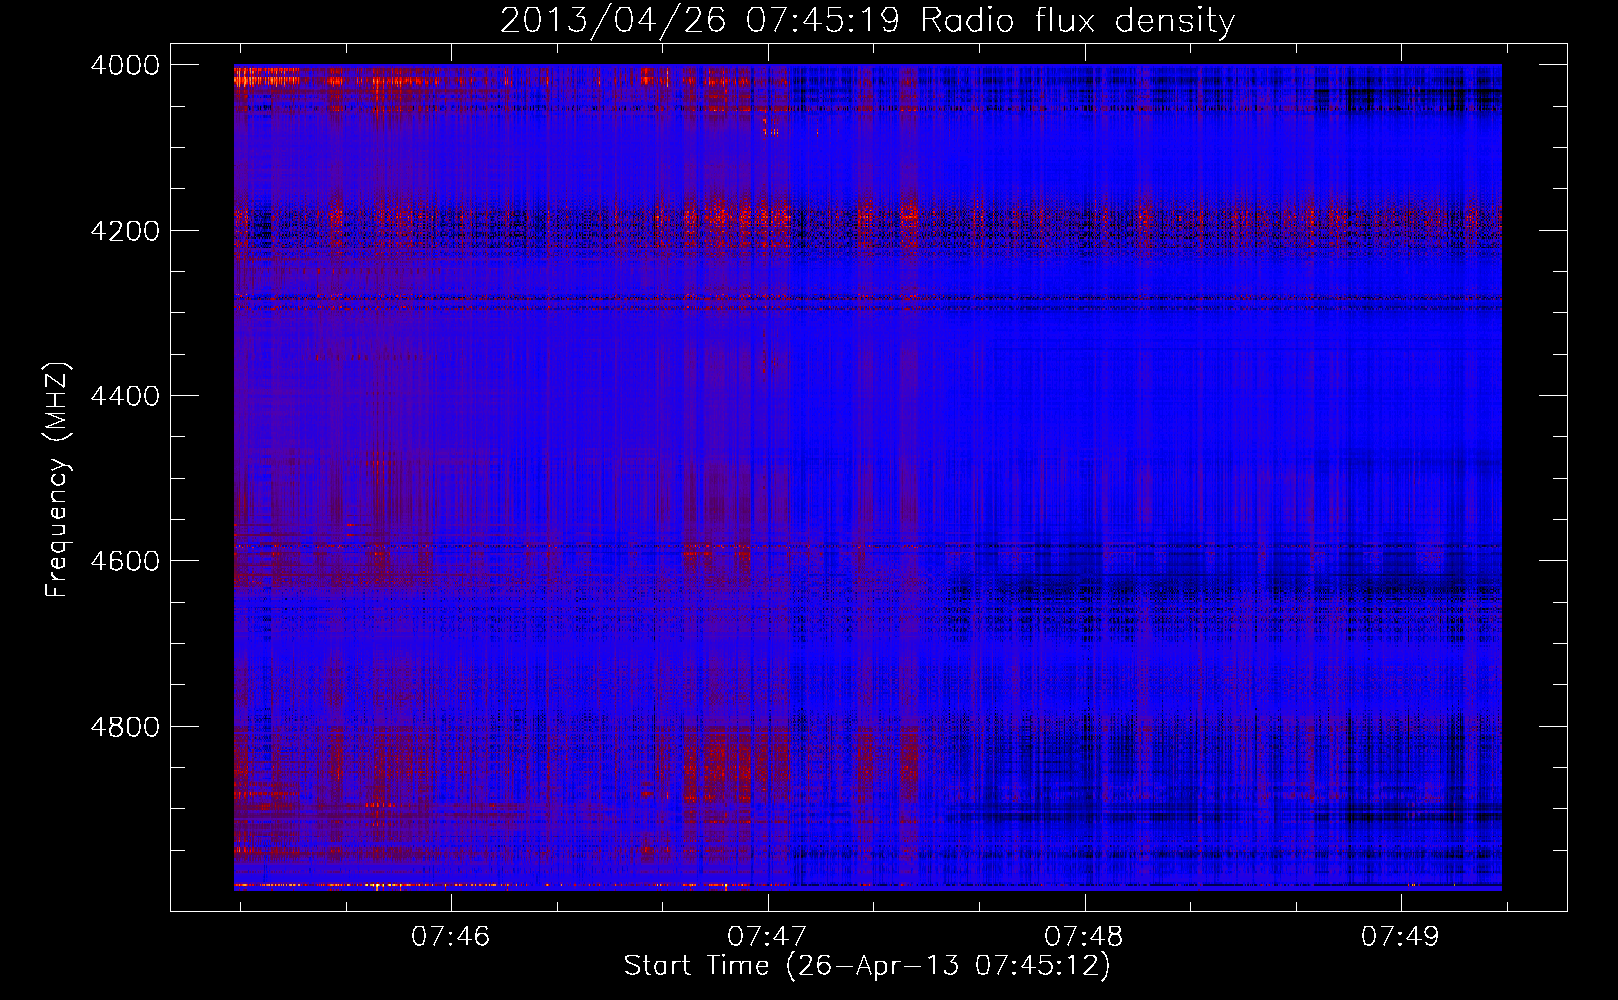Screen dimensions: 1618x1000
Task: Click the 07:48 time axis label
Action: 1084,937
